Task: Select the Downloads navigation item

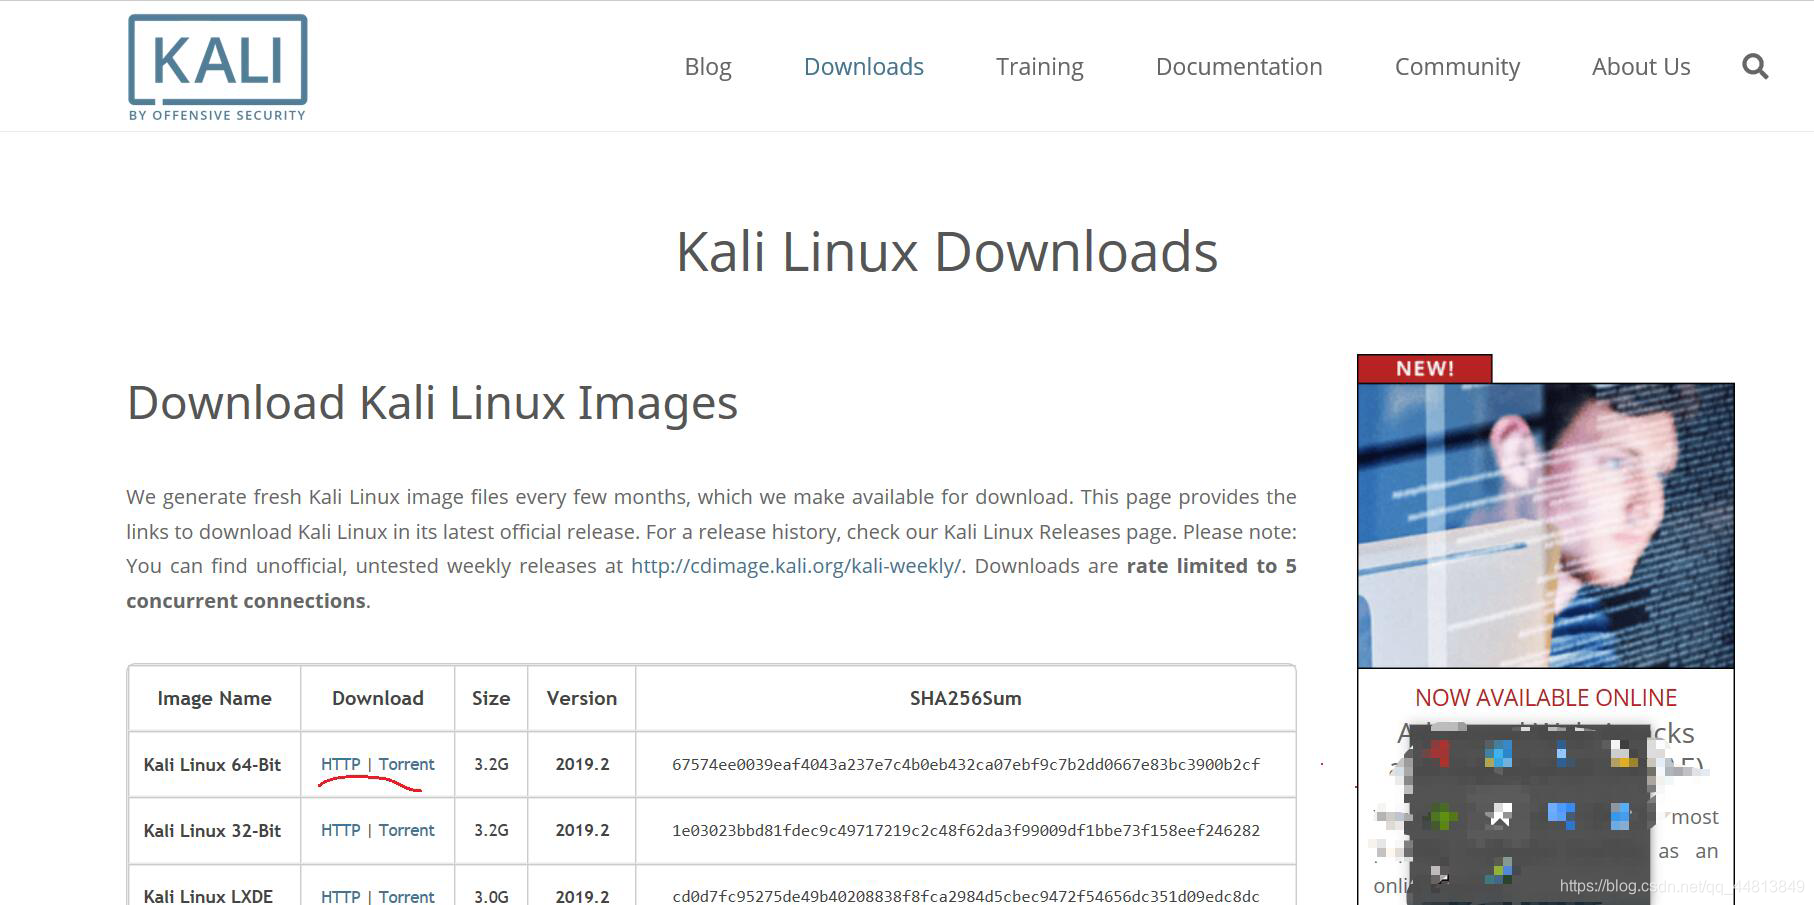Action: click(863, 66)
